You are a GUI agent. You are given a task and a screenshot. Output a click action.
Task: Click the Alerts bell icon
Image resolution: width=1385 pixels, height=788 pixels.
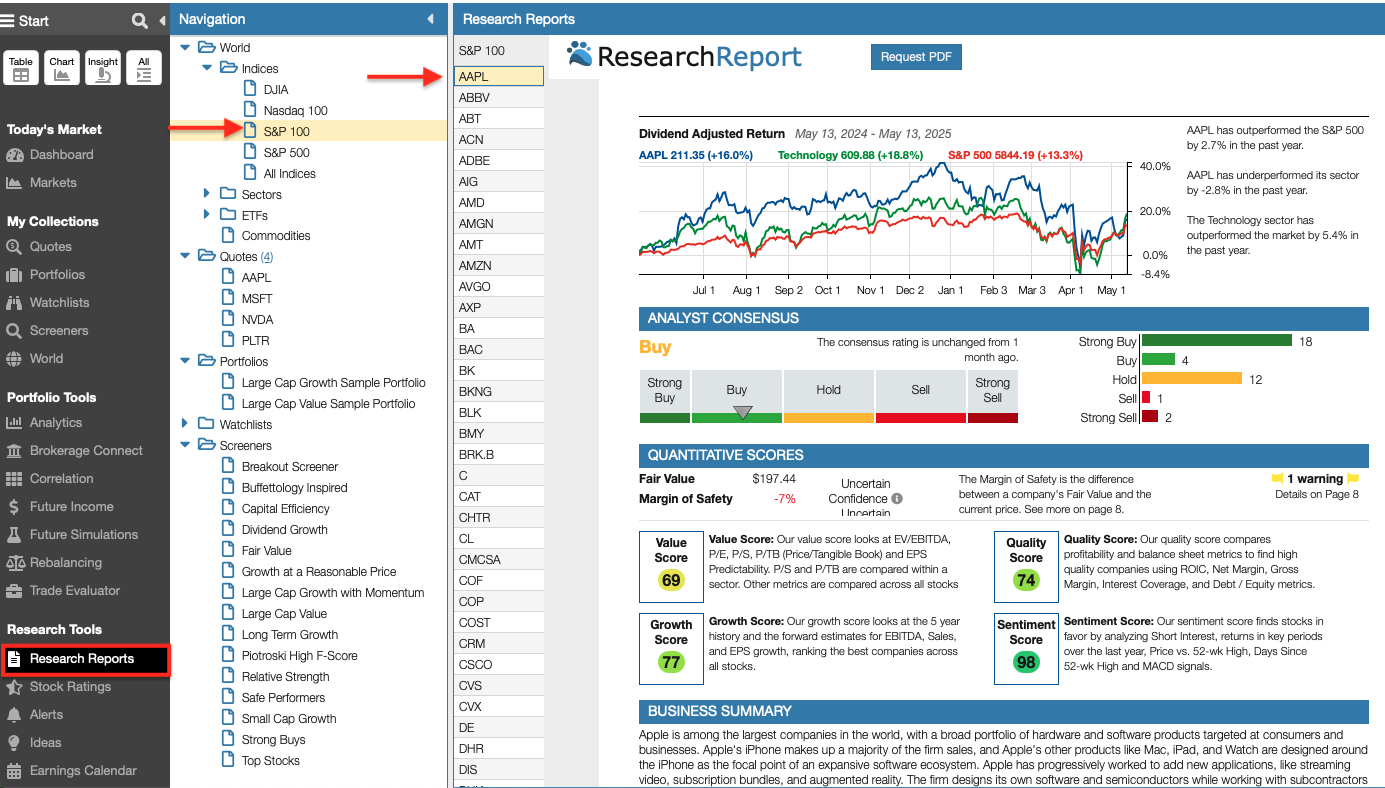coord(14,715)
